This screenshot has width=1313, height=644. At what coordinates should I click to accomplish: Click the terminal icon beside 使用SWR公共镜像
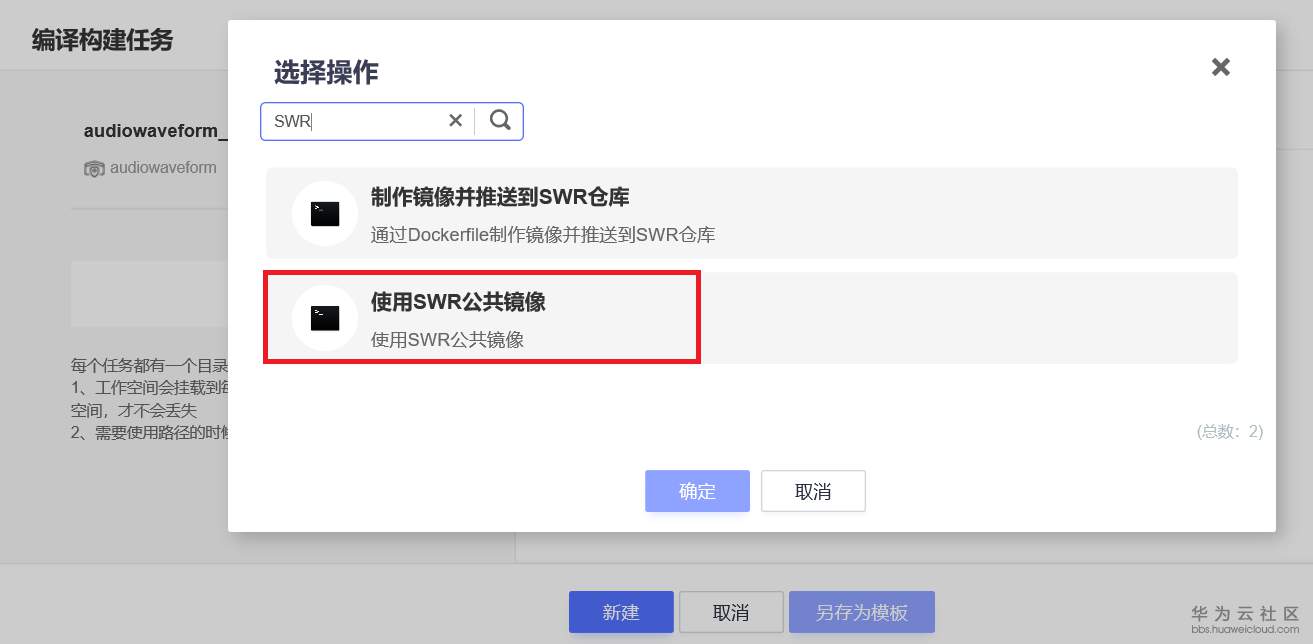(324, 317)
